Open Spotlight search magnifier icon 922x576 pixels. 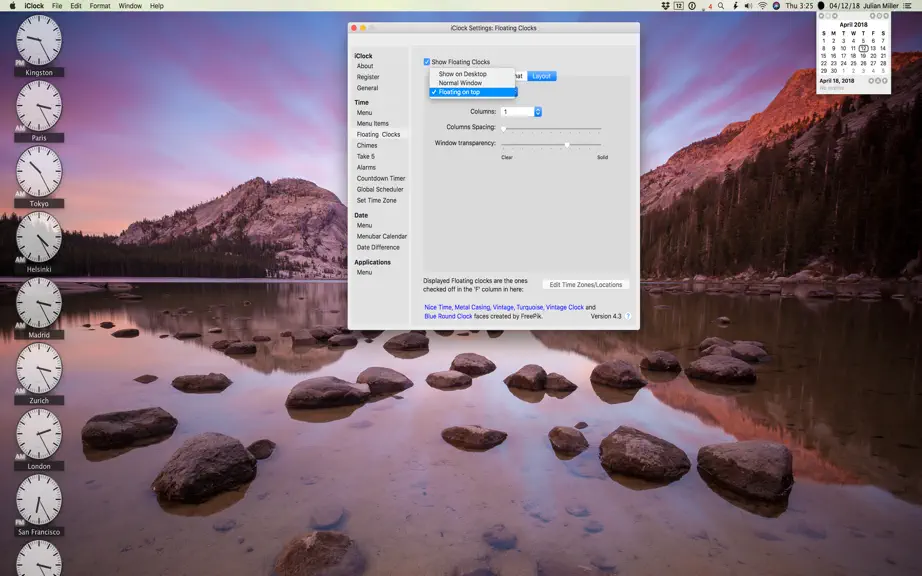[x=721, y=6]
